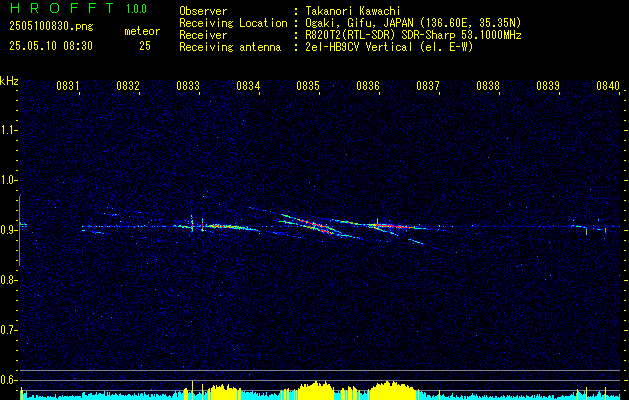Click the meteor count 25
629x400 pixels.
point(145,46)
